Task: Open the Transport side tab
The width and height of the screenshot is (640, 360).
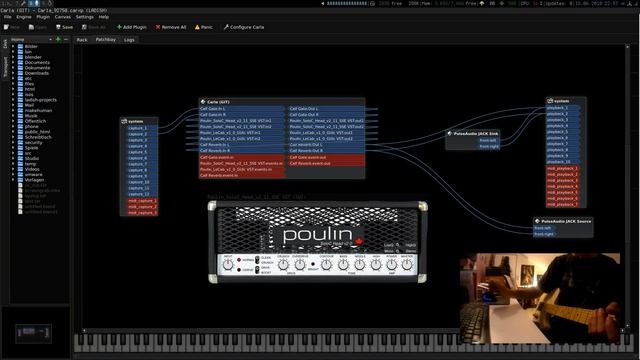Action: click(x=5, y=67)
